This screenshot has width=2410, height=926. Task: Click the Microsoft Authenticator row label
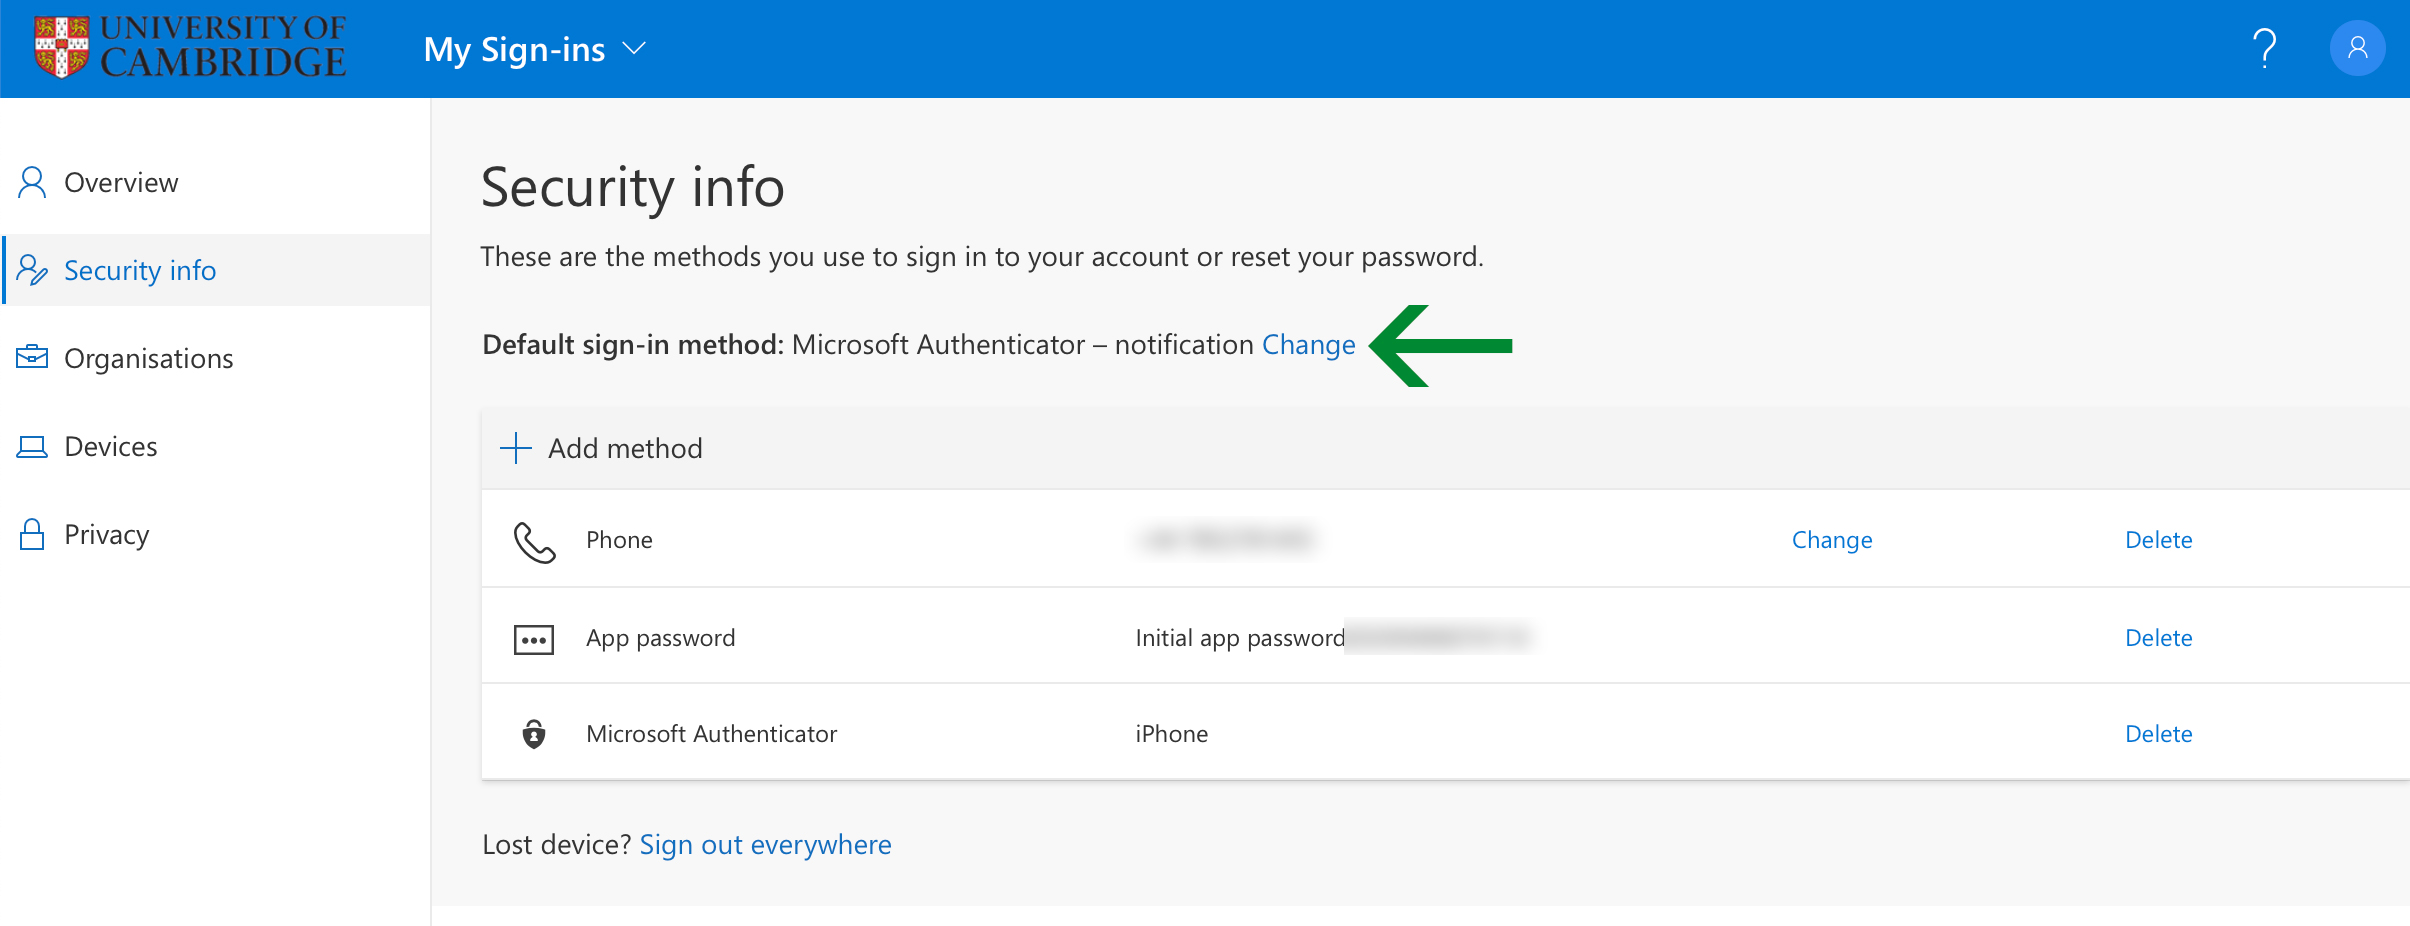(711, 734)
